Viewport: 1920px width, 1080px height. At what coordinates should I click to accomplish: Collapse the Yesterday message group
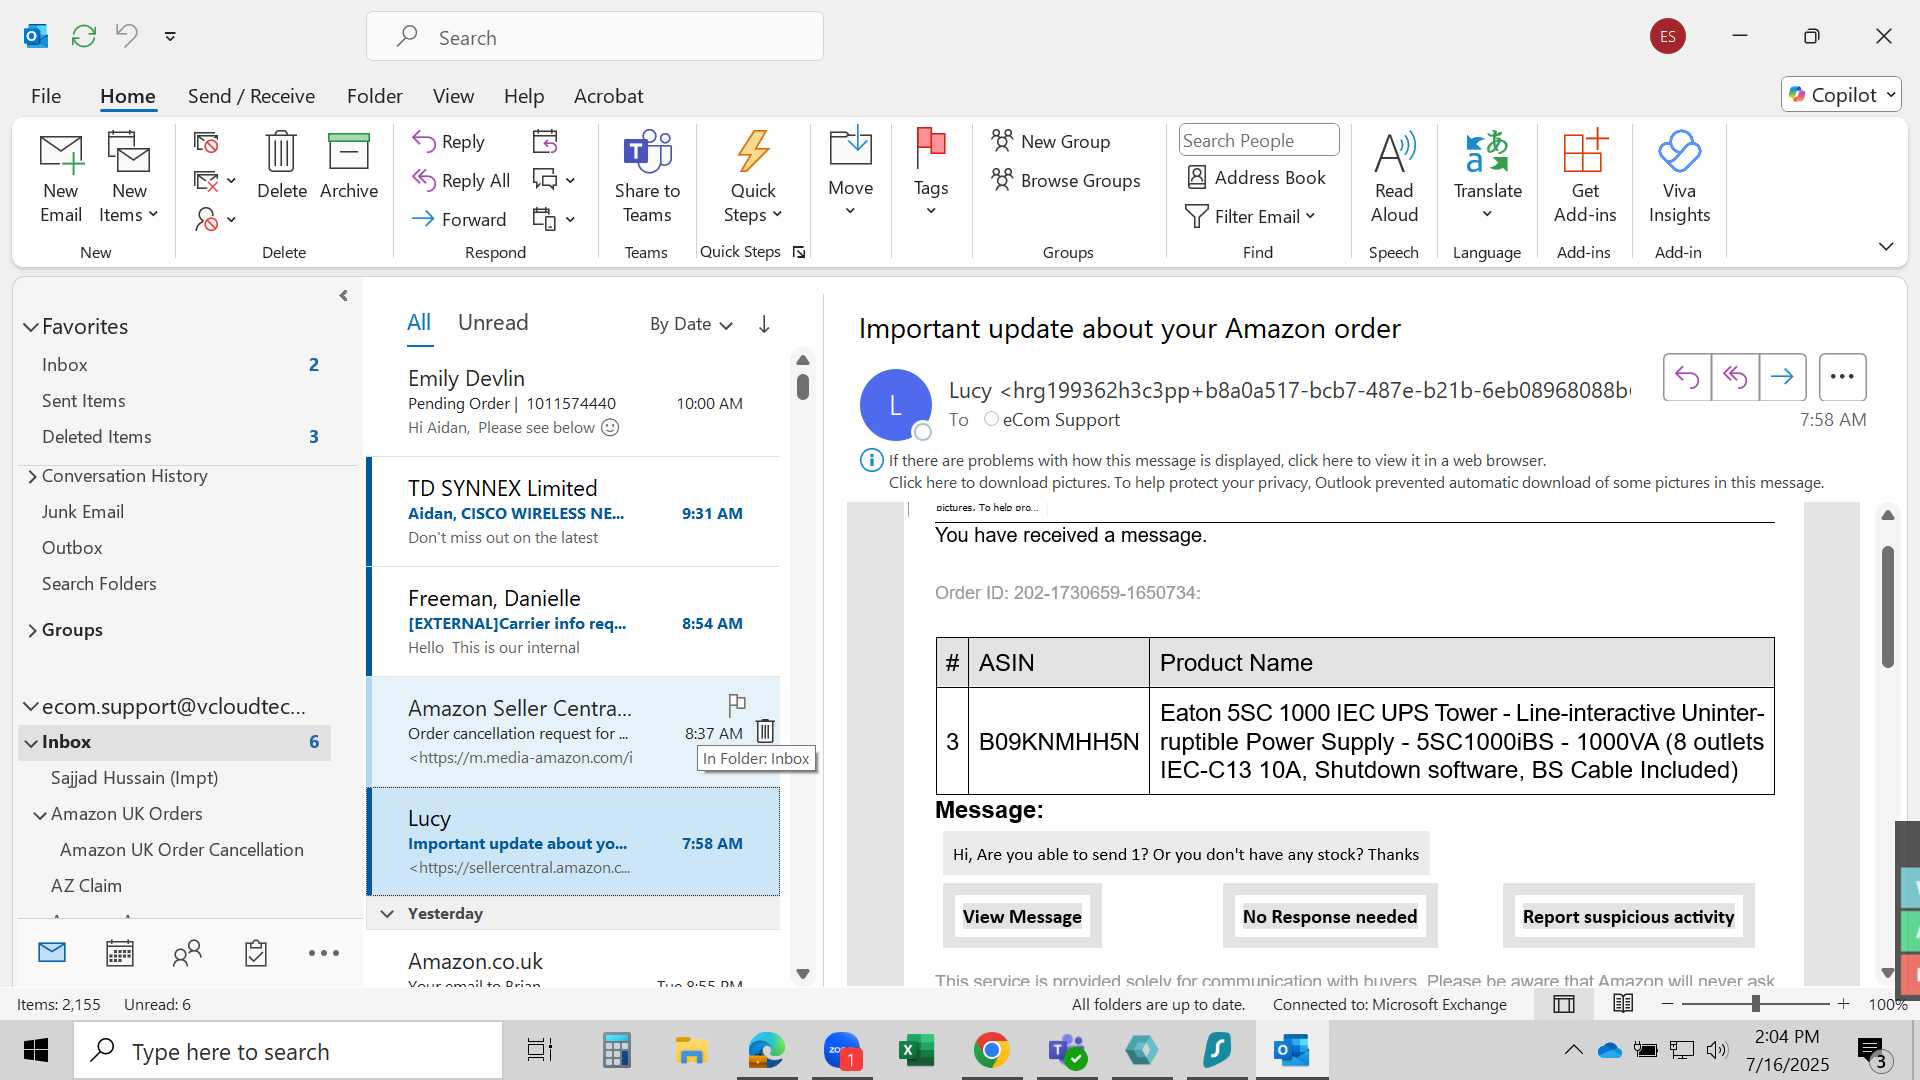point(387,914)
